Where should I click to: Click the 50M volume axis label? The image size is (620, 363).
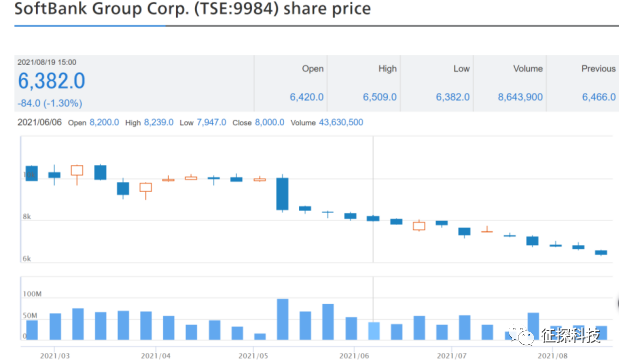click(30, 316)
